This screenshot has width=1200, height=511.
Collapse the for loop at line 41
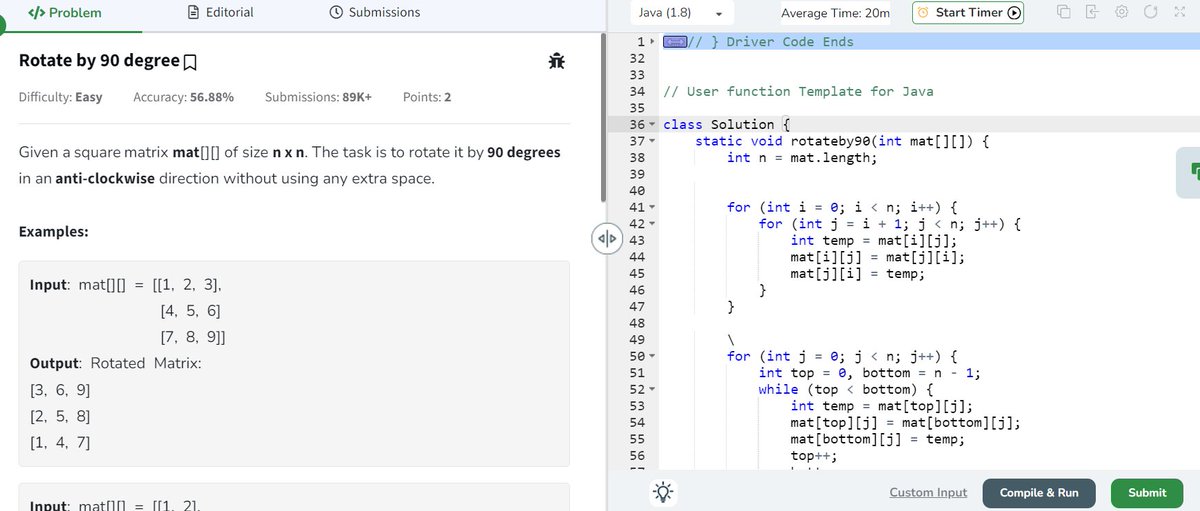point(653,207)
